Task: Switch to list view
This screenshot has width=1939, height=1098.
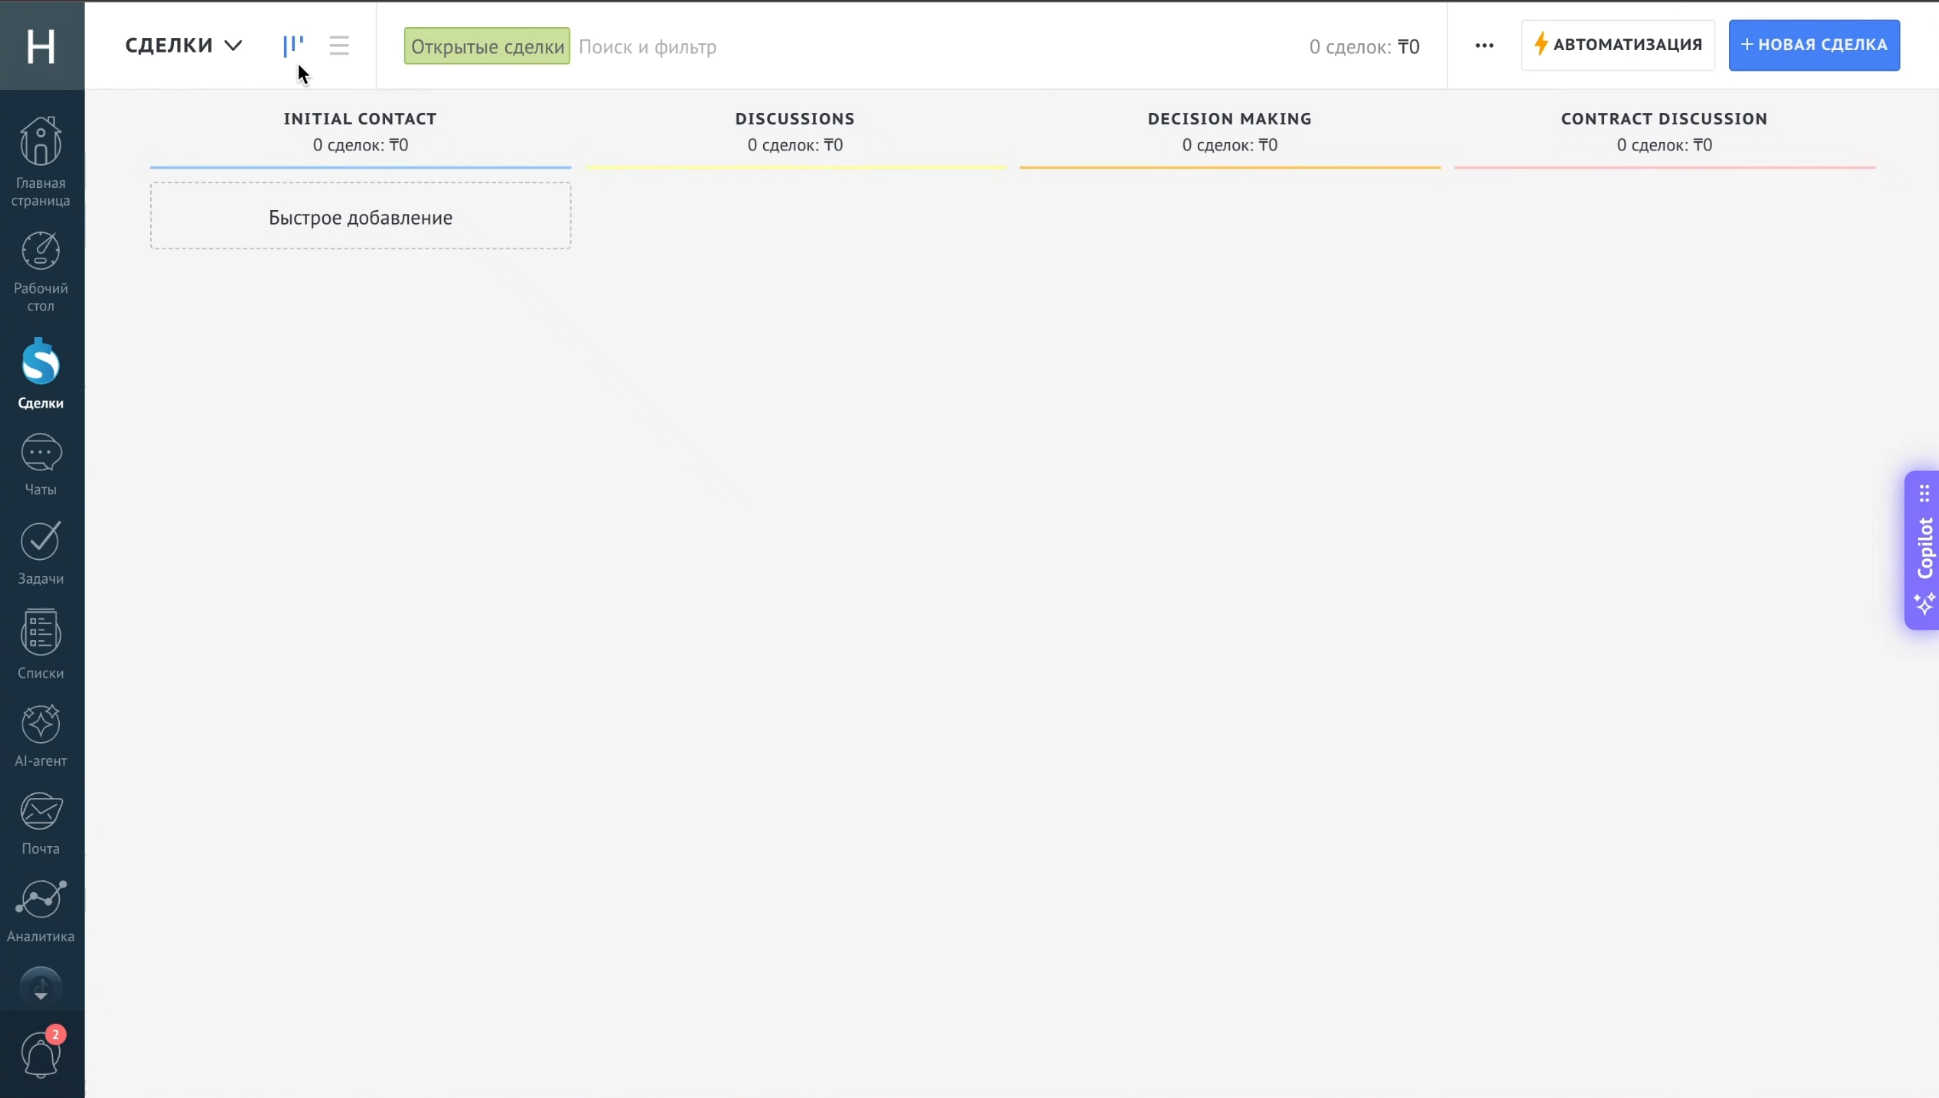Action: click(339, 45)
